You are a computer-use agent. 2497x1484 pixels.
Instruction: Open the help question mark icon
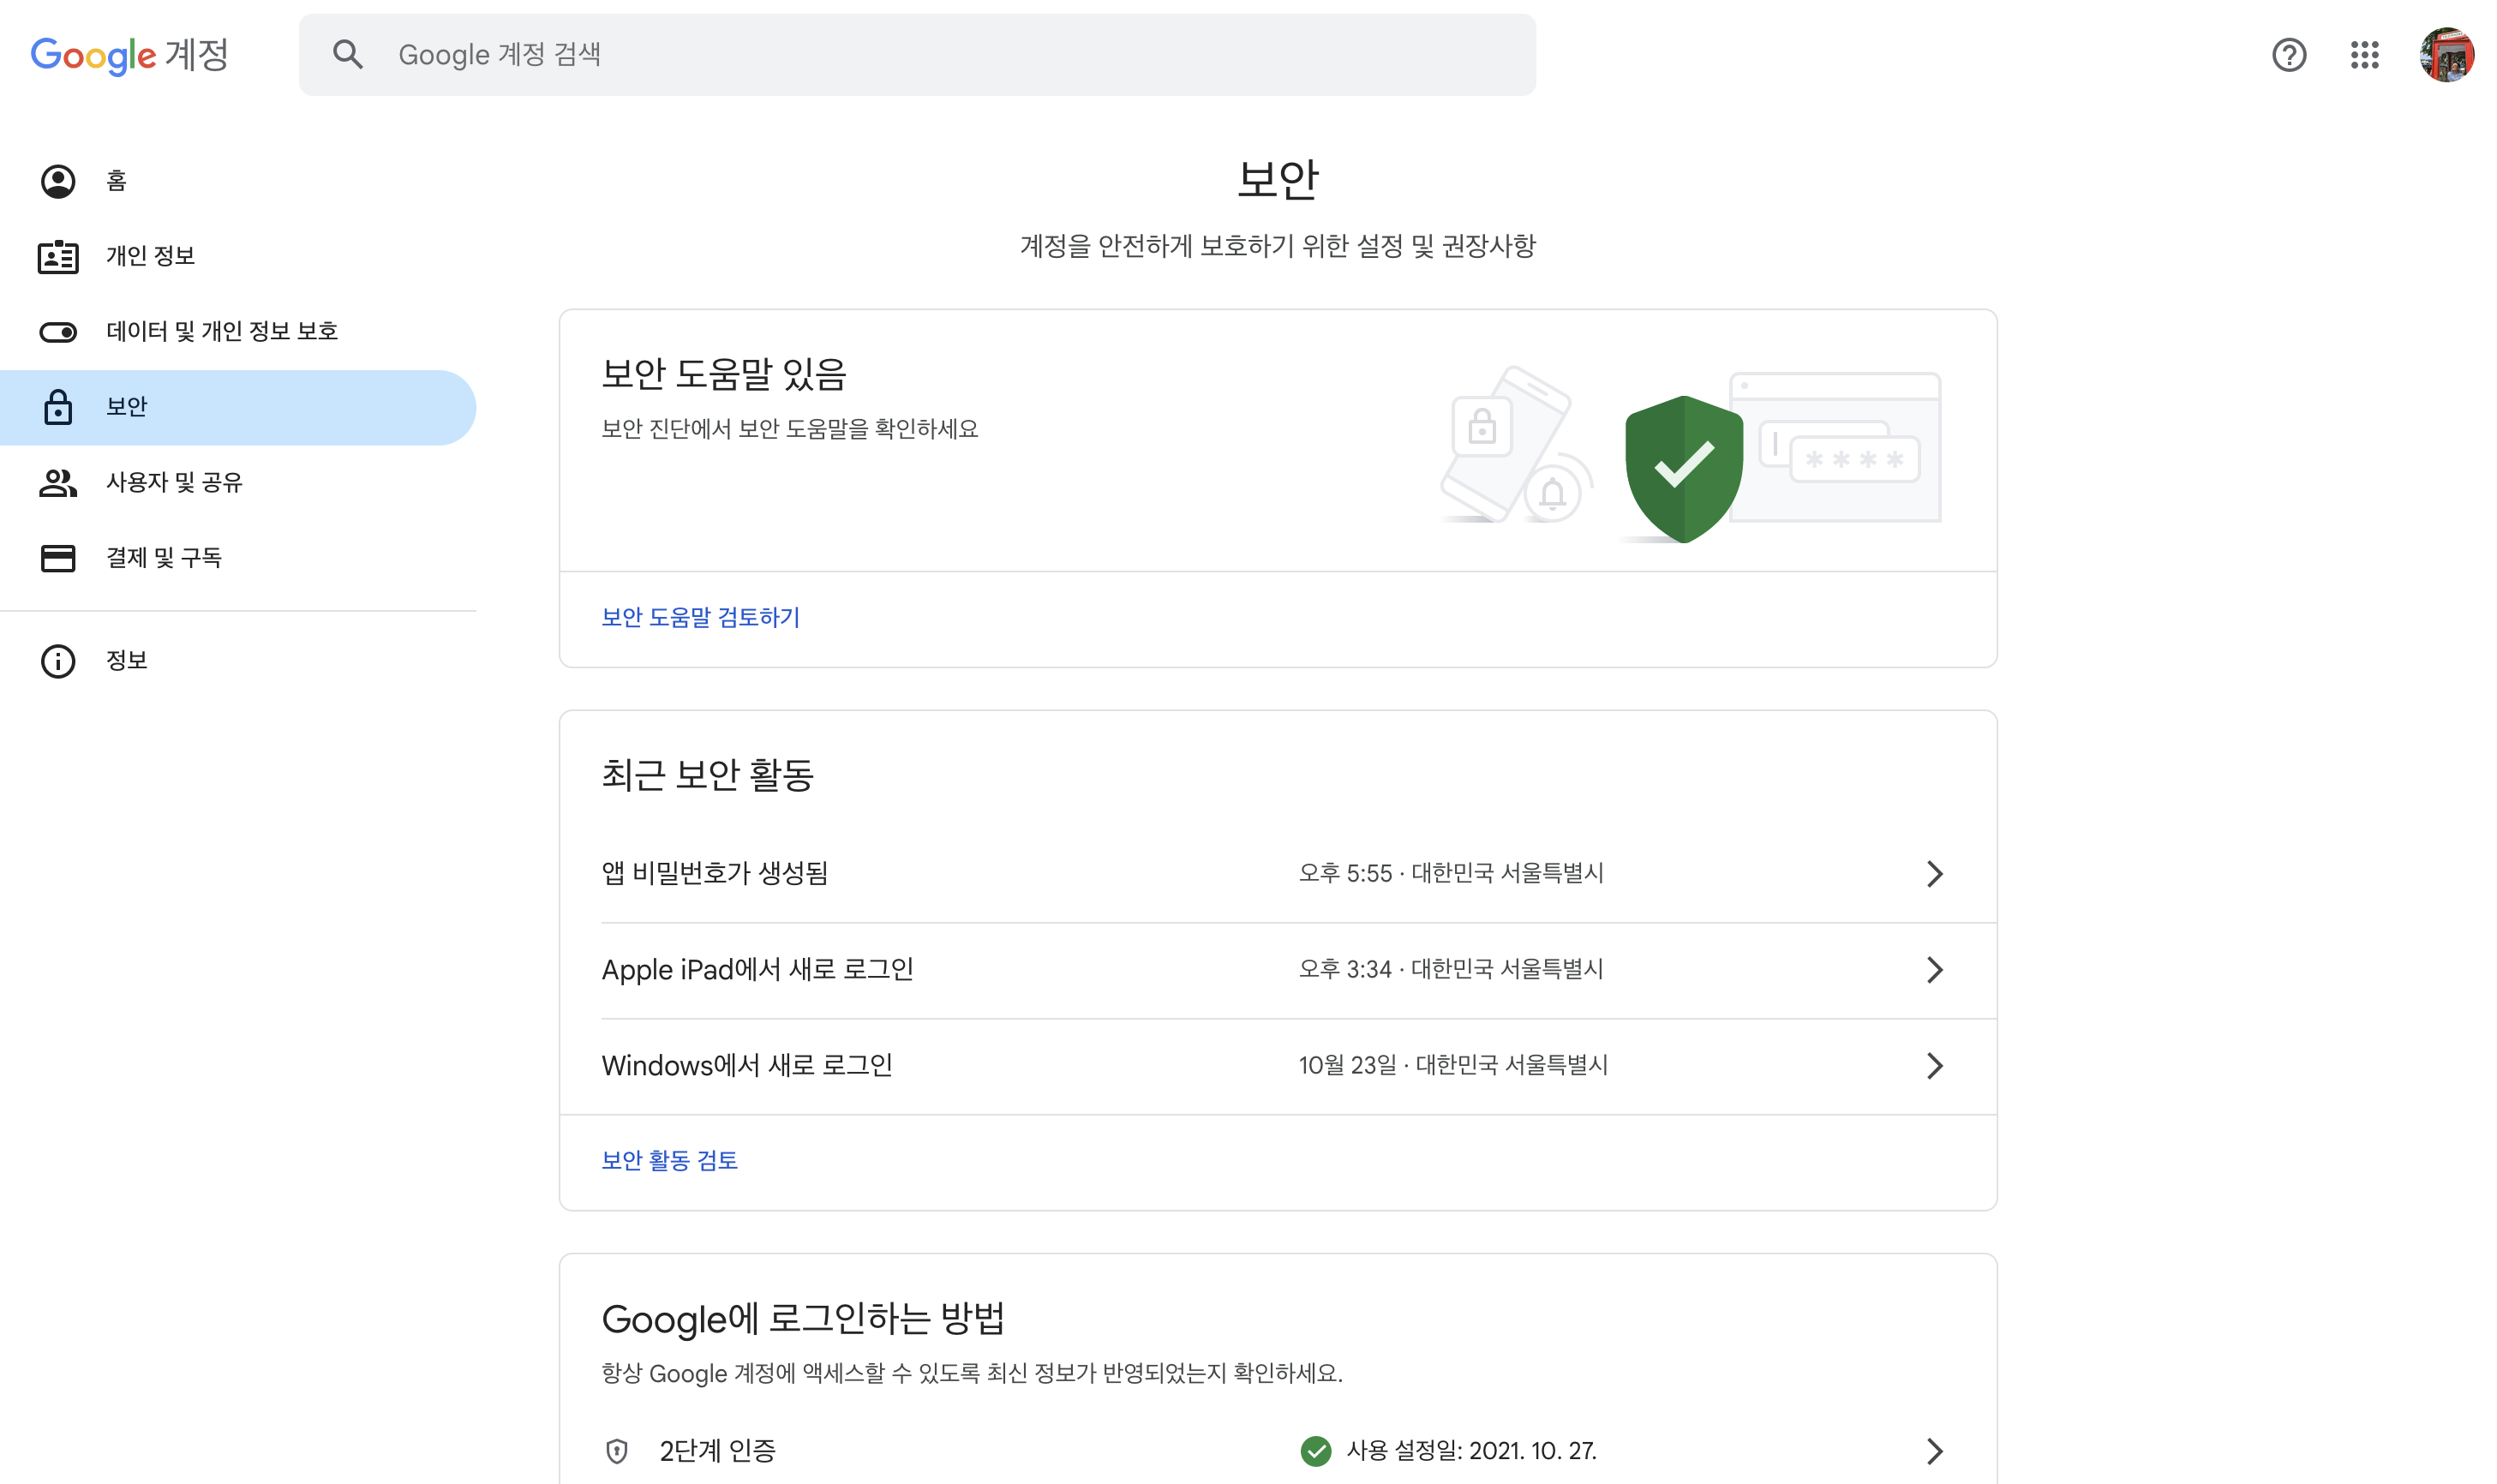pos(2288,55)
